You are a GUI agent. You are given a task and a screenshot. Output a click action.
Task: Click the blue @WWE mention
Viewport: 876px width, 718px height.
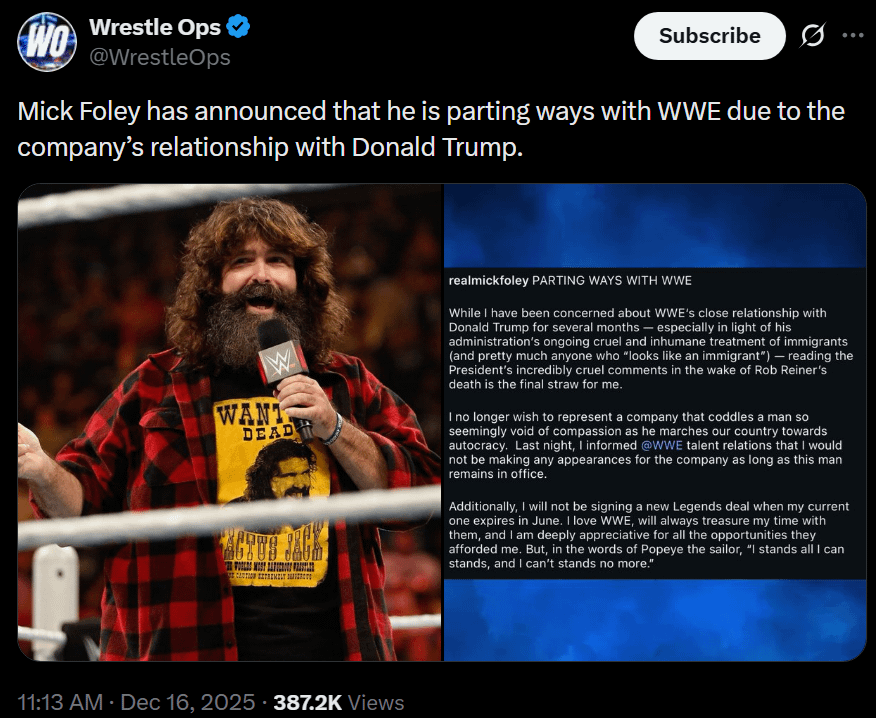(661, 445)
